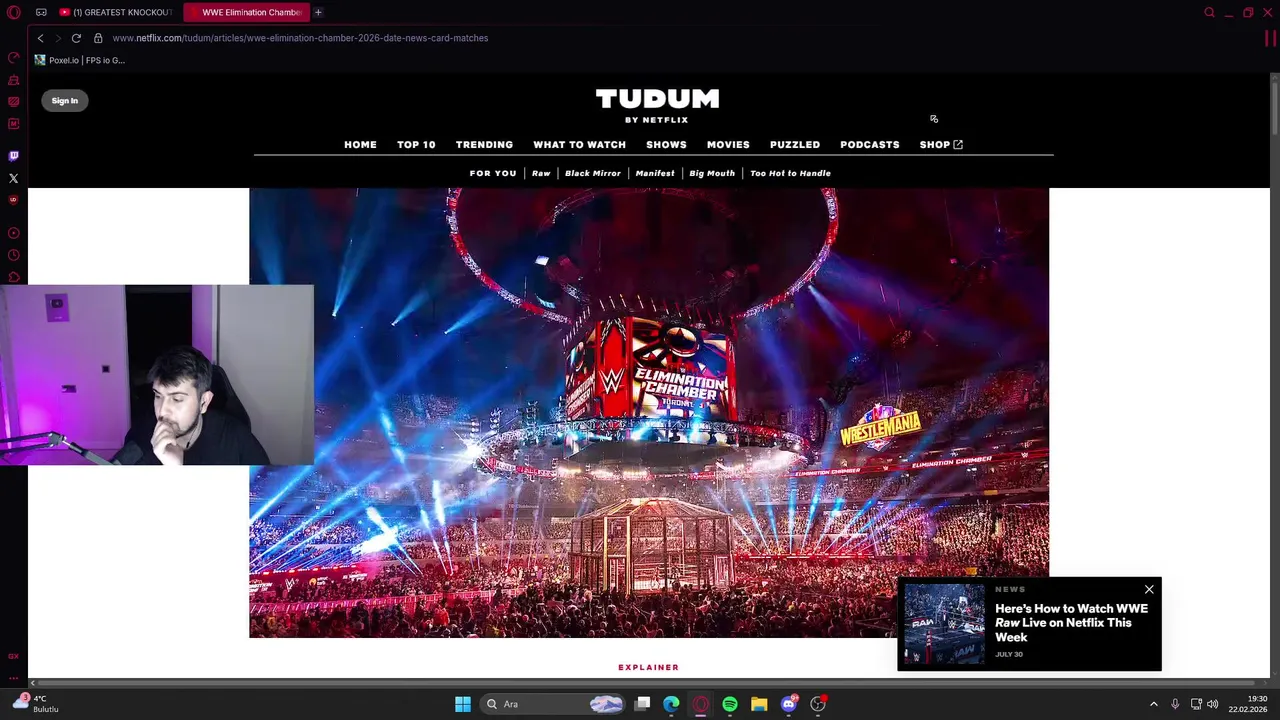Open the Poxel.io bookmark
This screenshot has height=720, width=1280.
coord(79,60)
